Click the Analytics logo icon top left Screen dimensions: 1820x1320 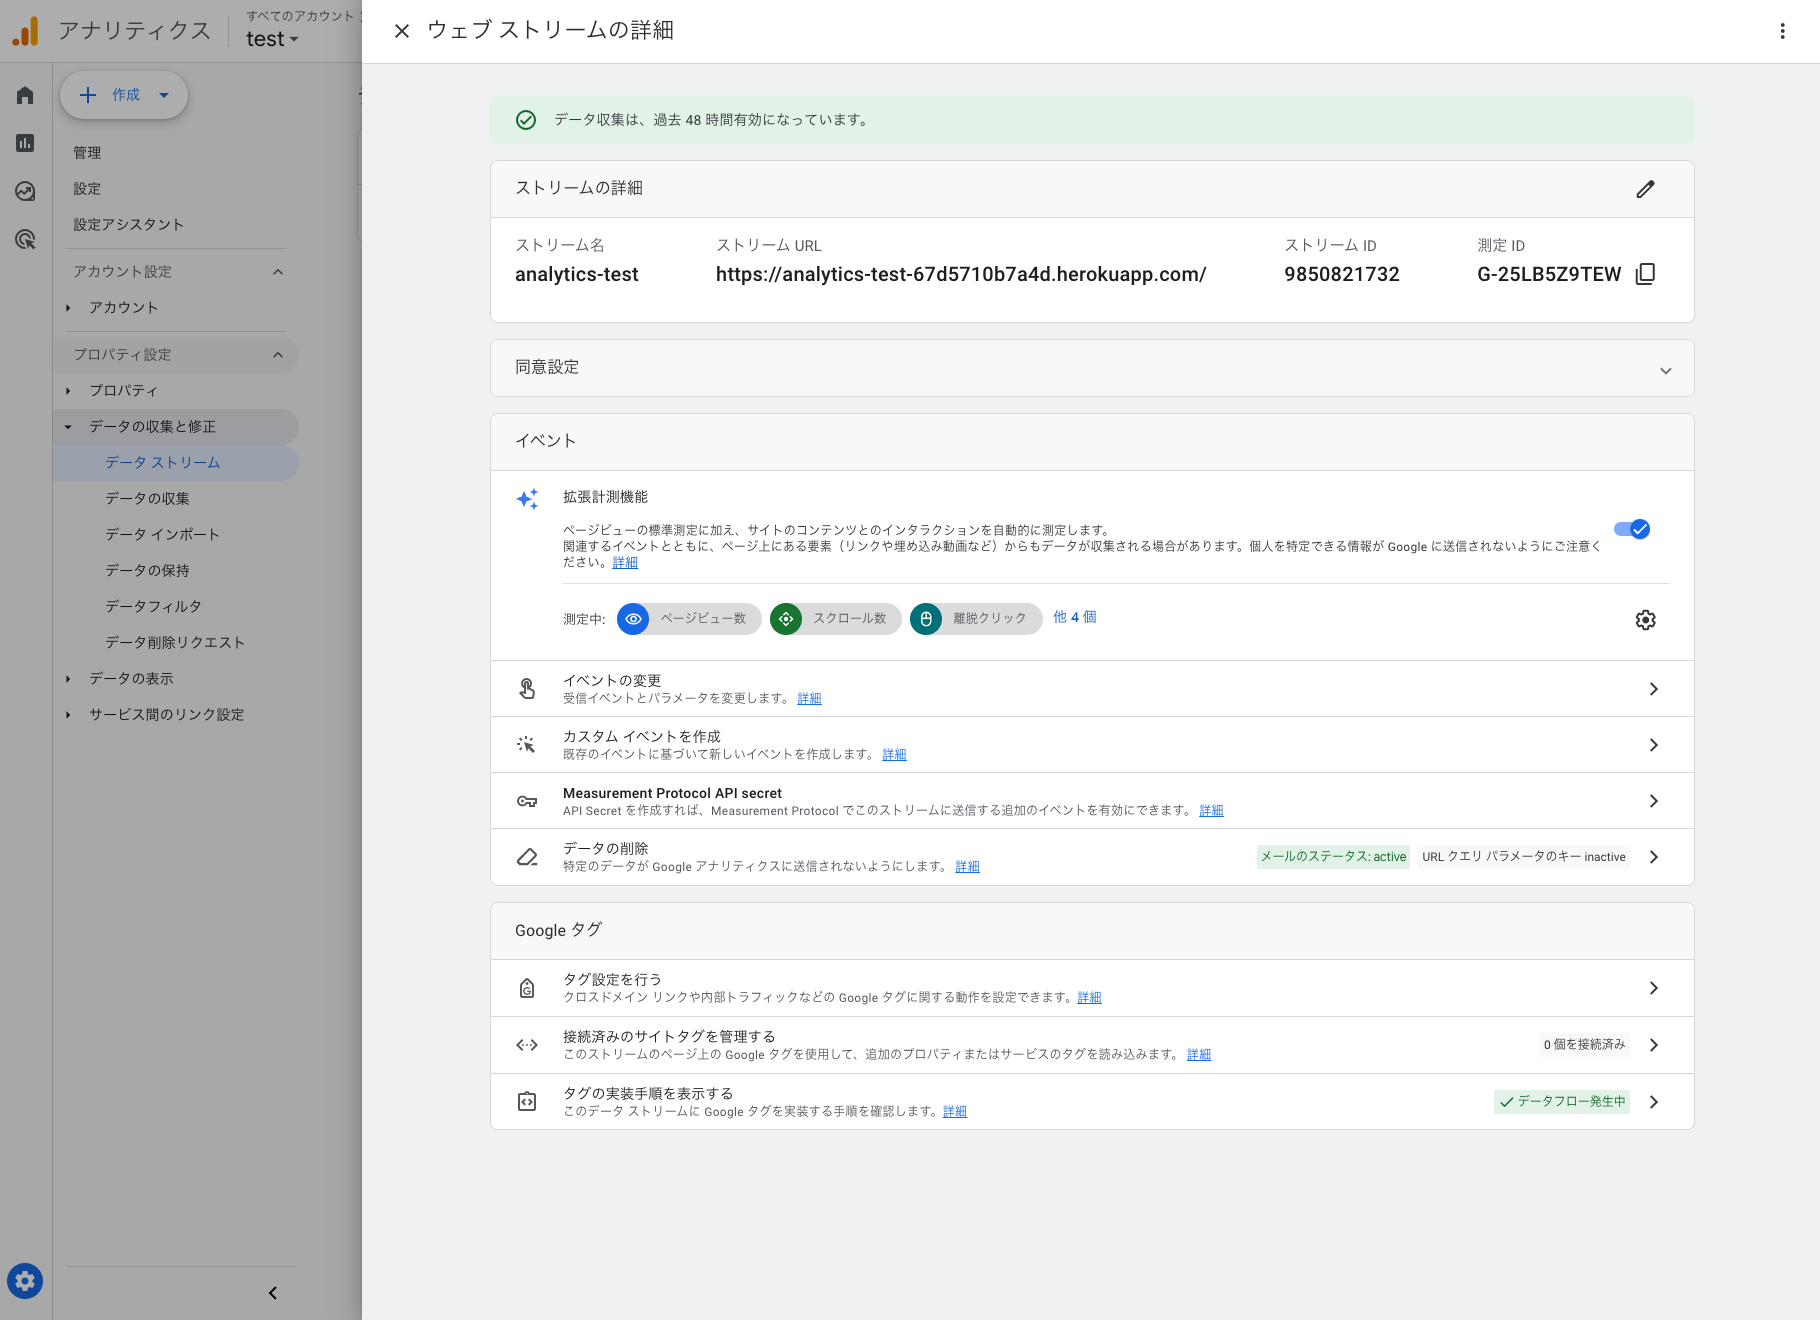point(27,31)
